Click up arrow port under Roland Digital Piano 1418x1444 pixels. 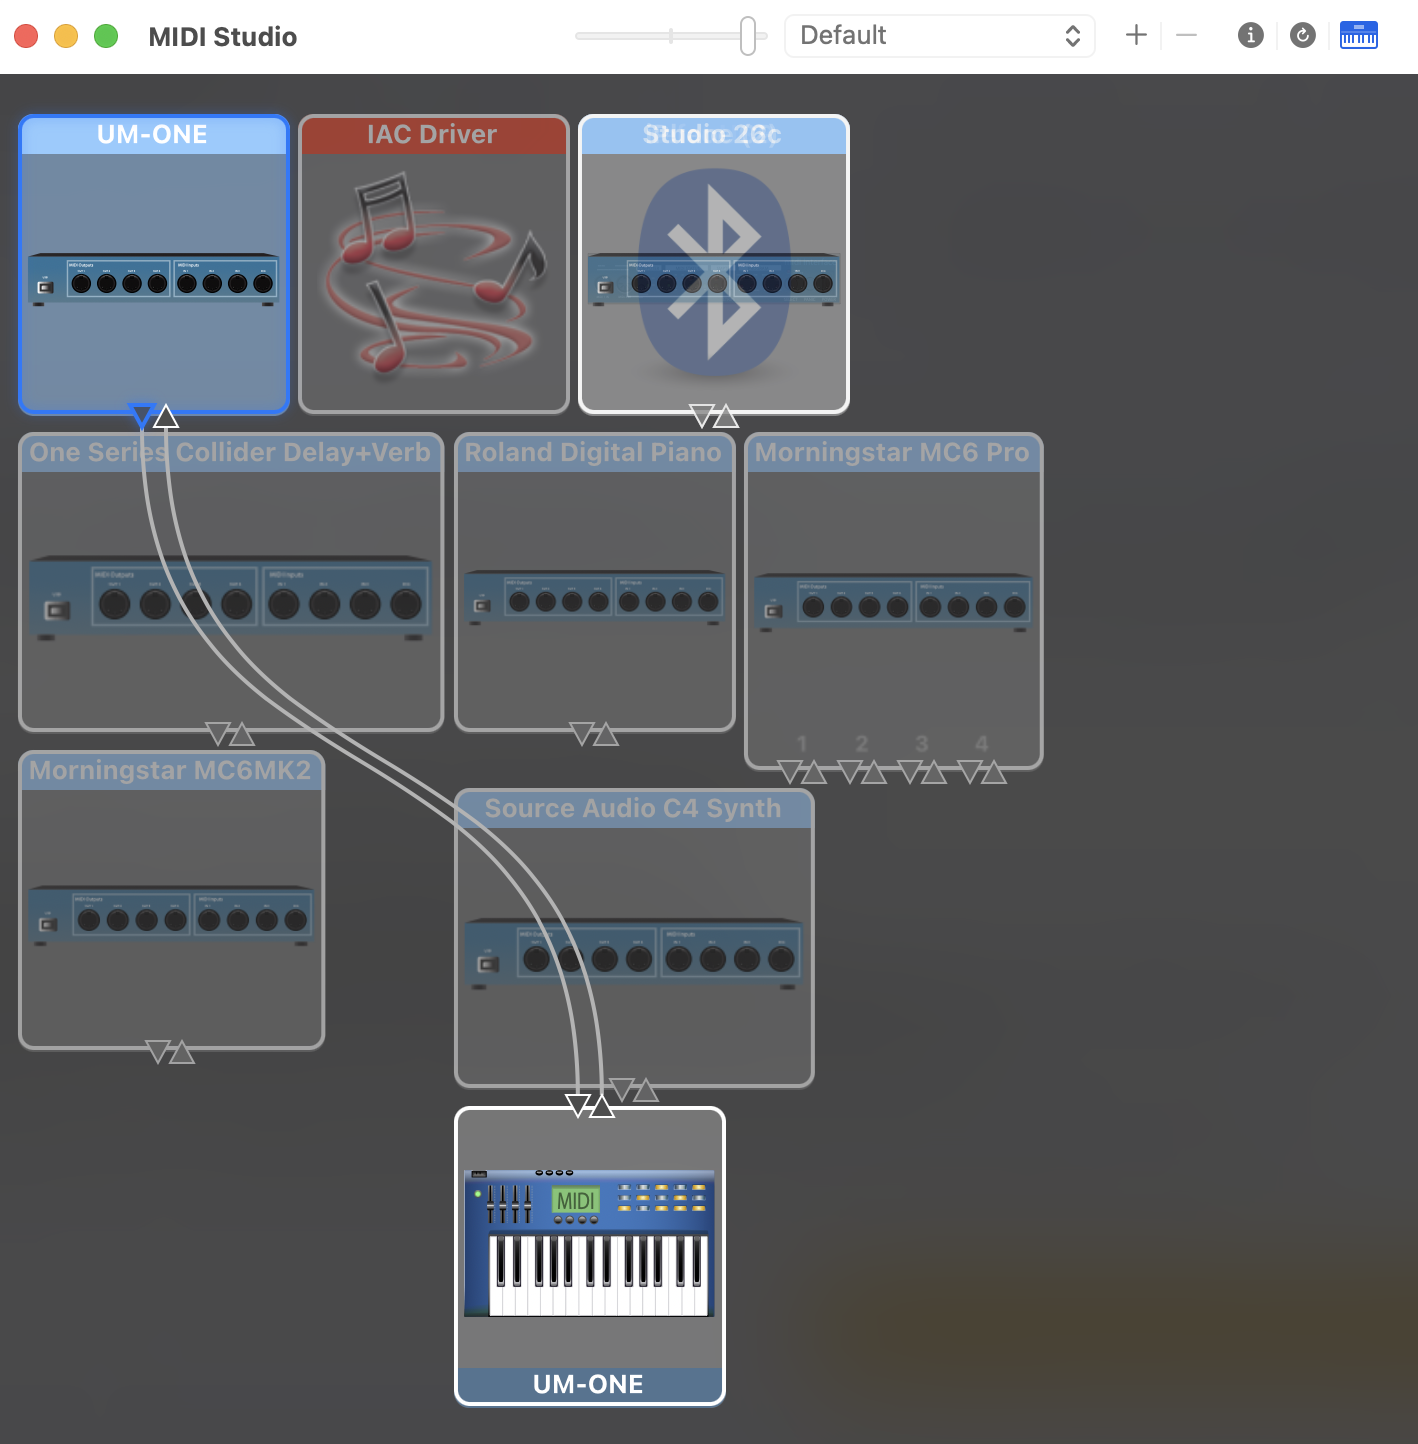(606, 734)
